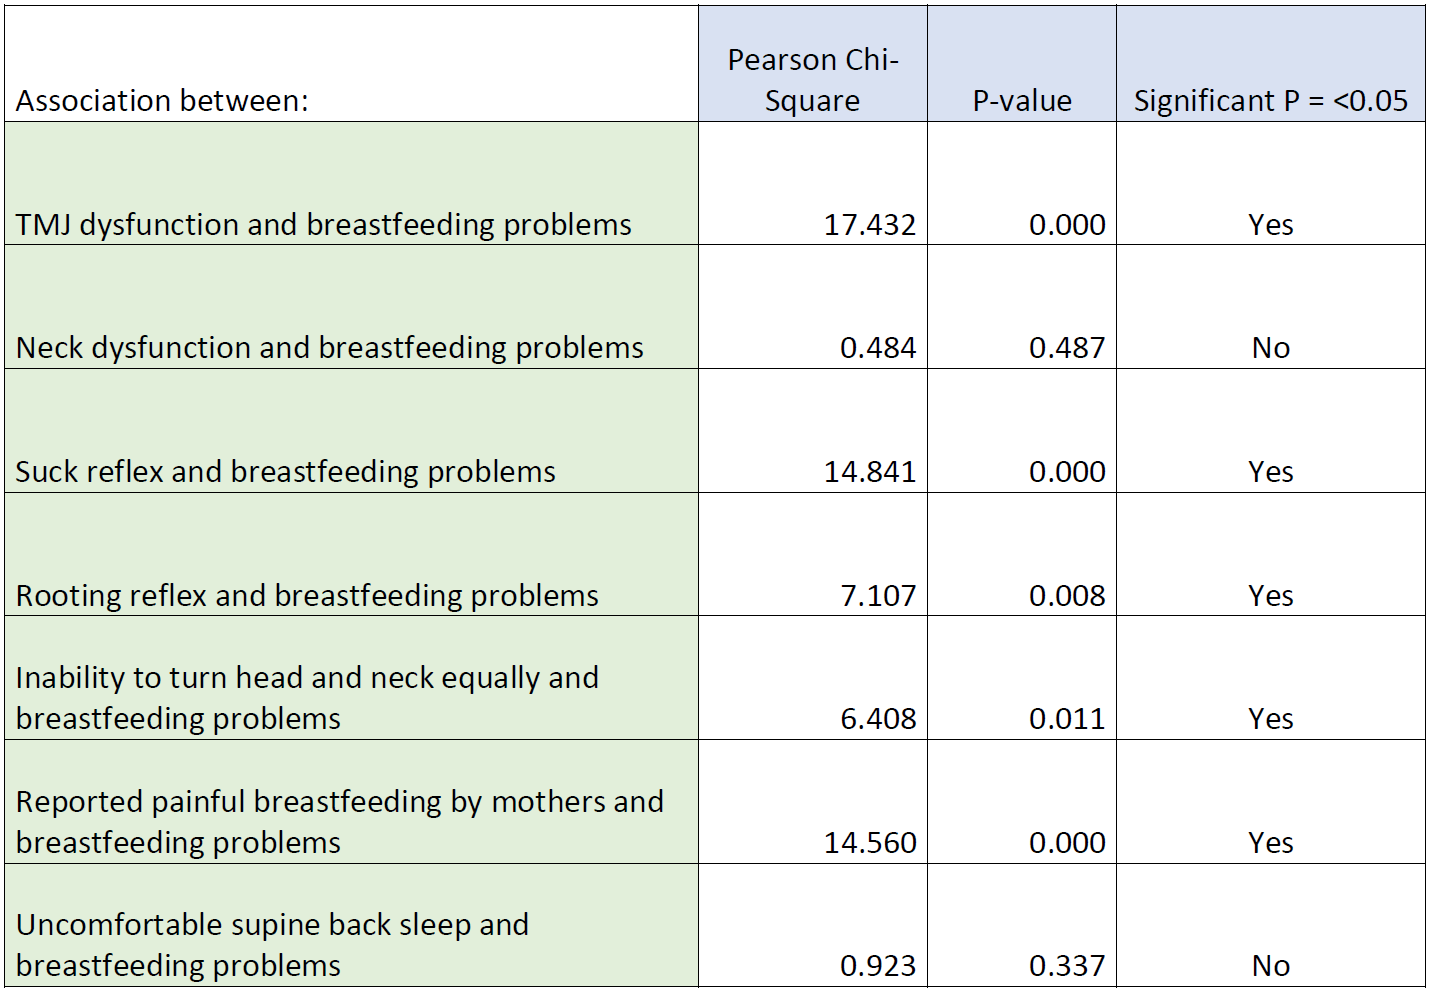Click the 'Significant P = <0.05' header
This screenshot has height=991, width=1429.
pyautogui.click(x=1270, y=101)
